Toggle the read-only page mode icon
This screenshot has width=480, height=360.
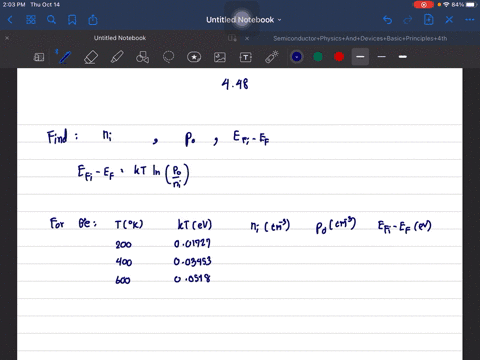point(39,57)
